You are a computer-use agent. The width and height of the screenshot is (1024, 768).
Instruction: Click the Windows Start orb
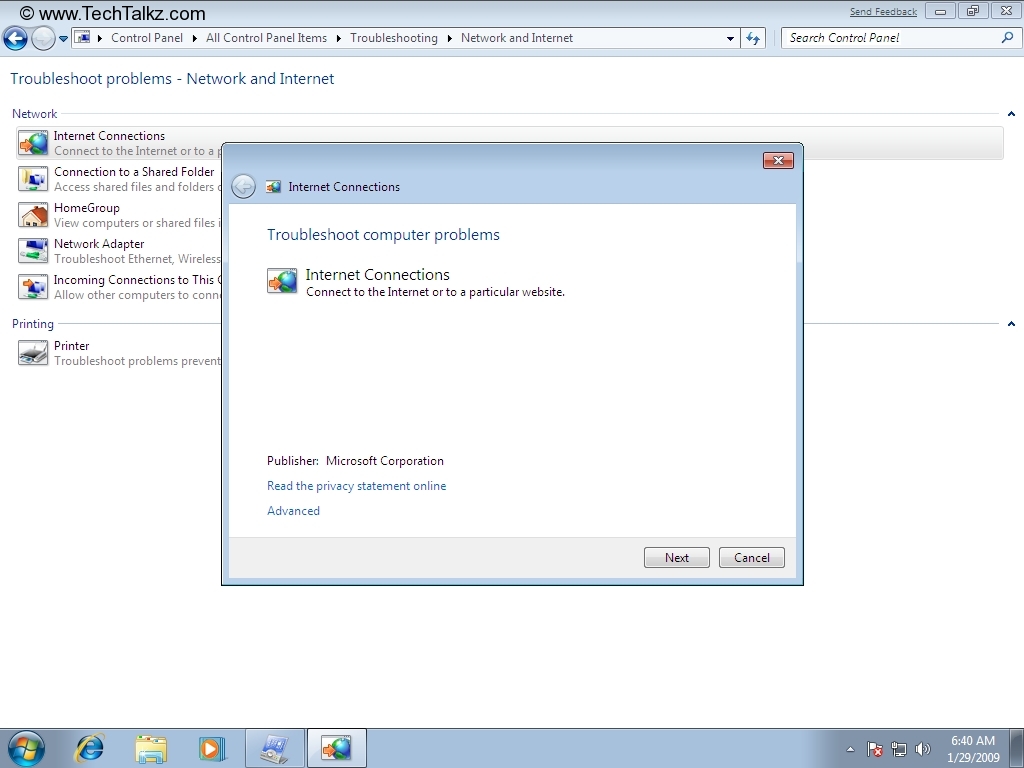pyautogui.click(x=26, y=748)
